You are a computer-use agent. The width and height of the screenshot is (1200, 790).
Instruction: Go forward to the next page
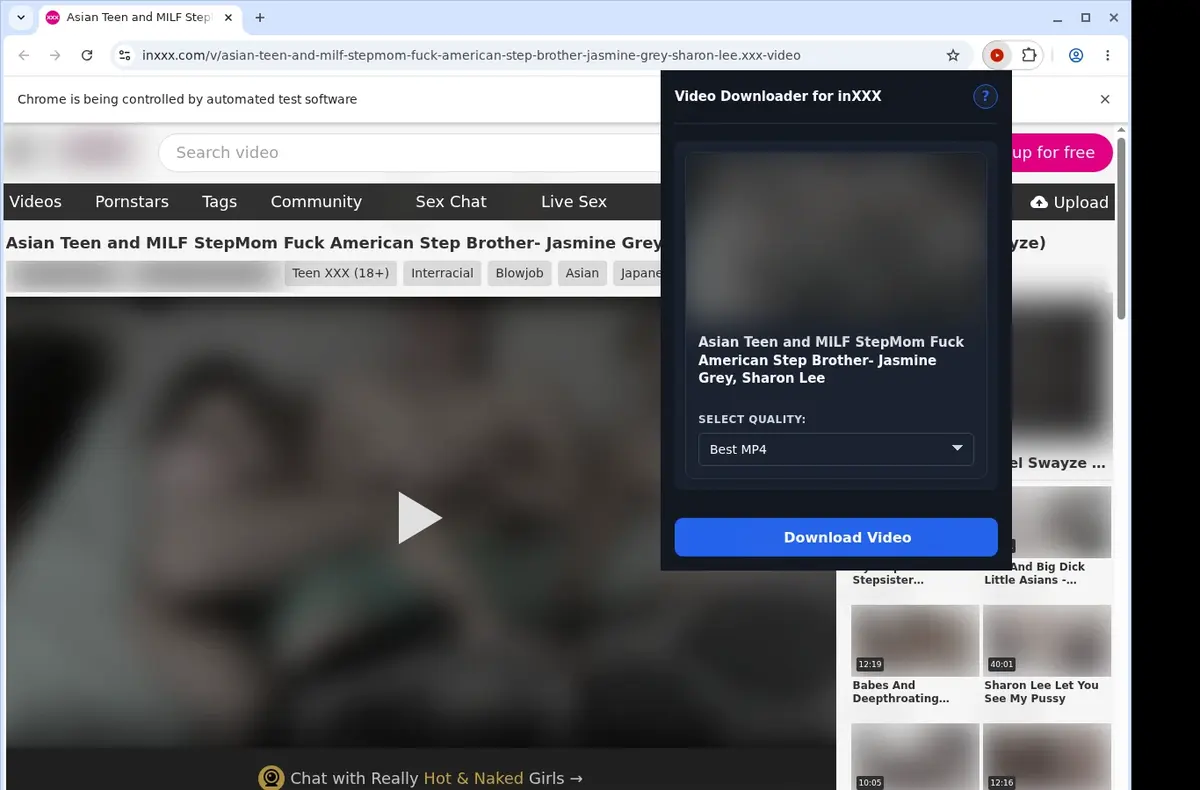(55, 56)
